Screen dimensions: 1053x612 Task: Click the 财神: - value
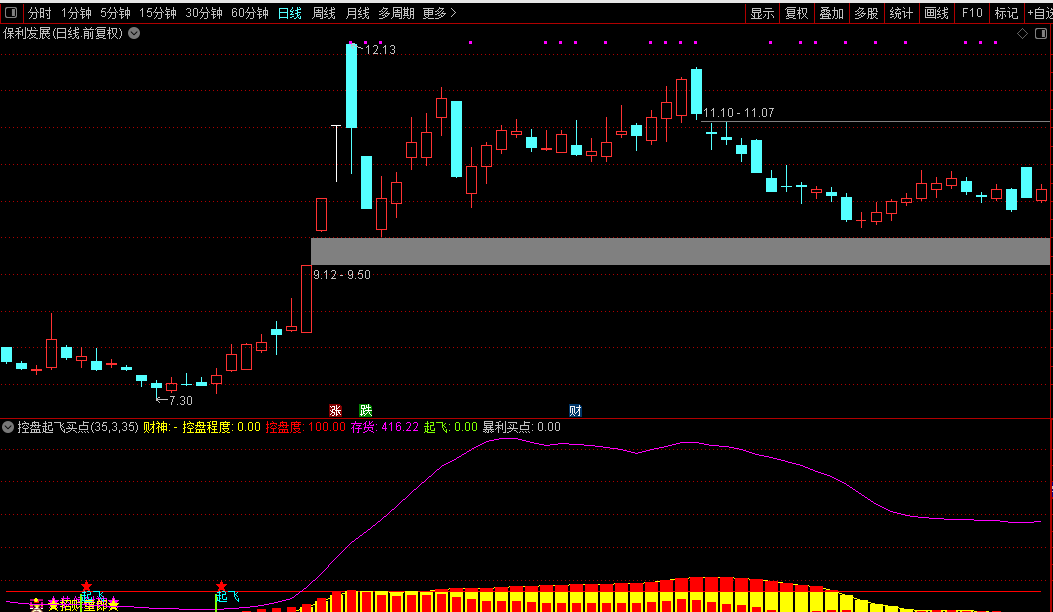160,427
